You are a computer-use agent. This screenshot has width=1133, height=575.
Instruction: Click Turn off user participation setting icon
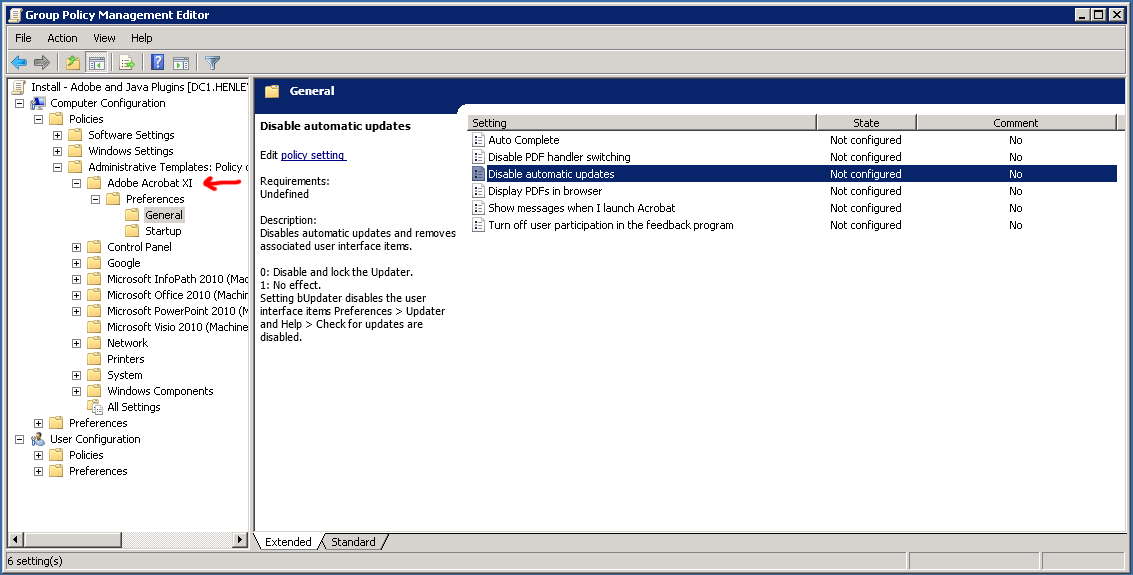(478, 225)
